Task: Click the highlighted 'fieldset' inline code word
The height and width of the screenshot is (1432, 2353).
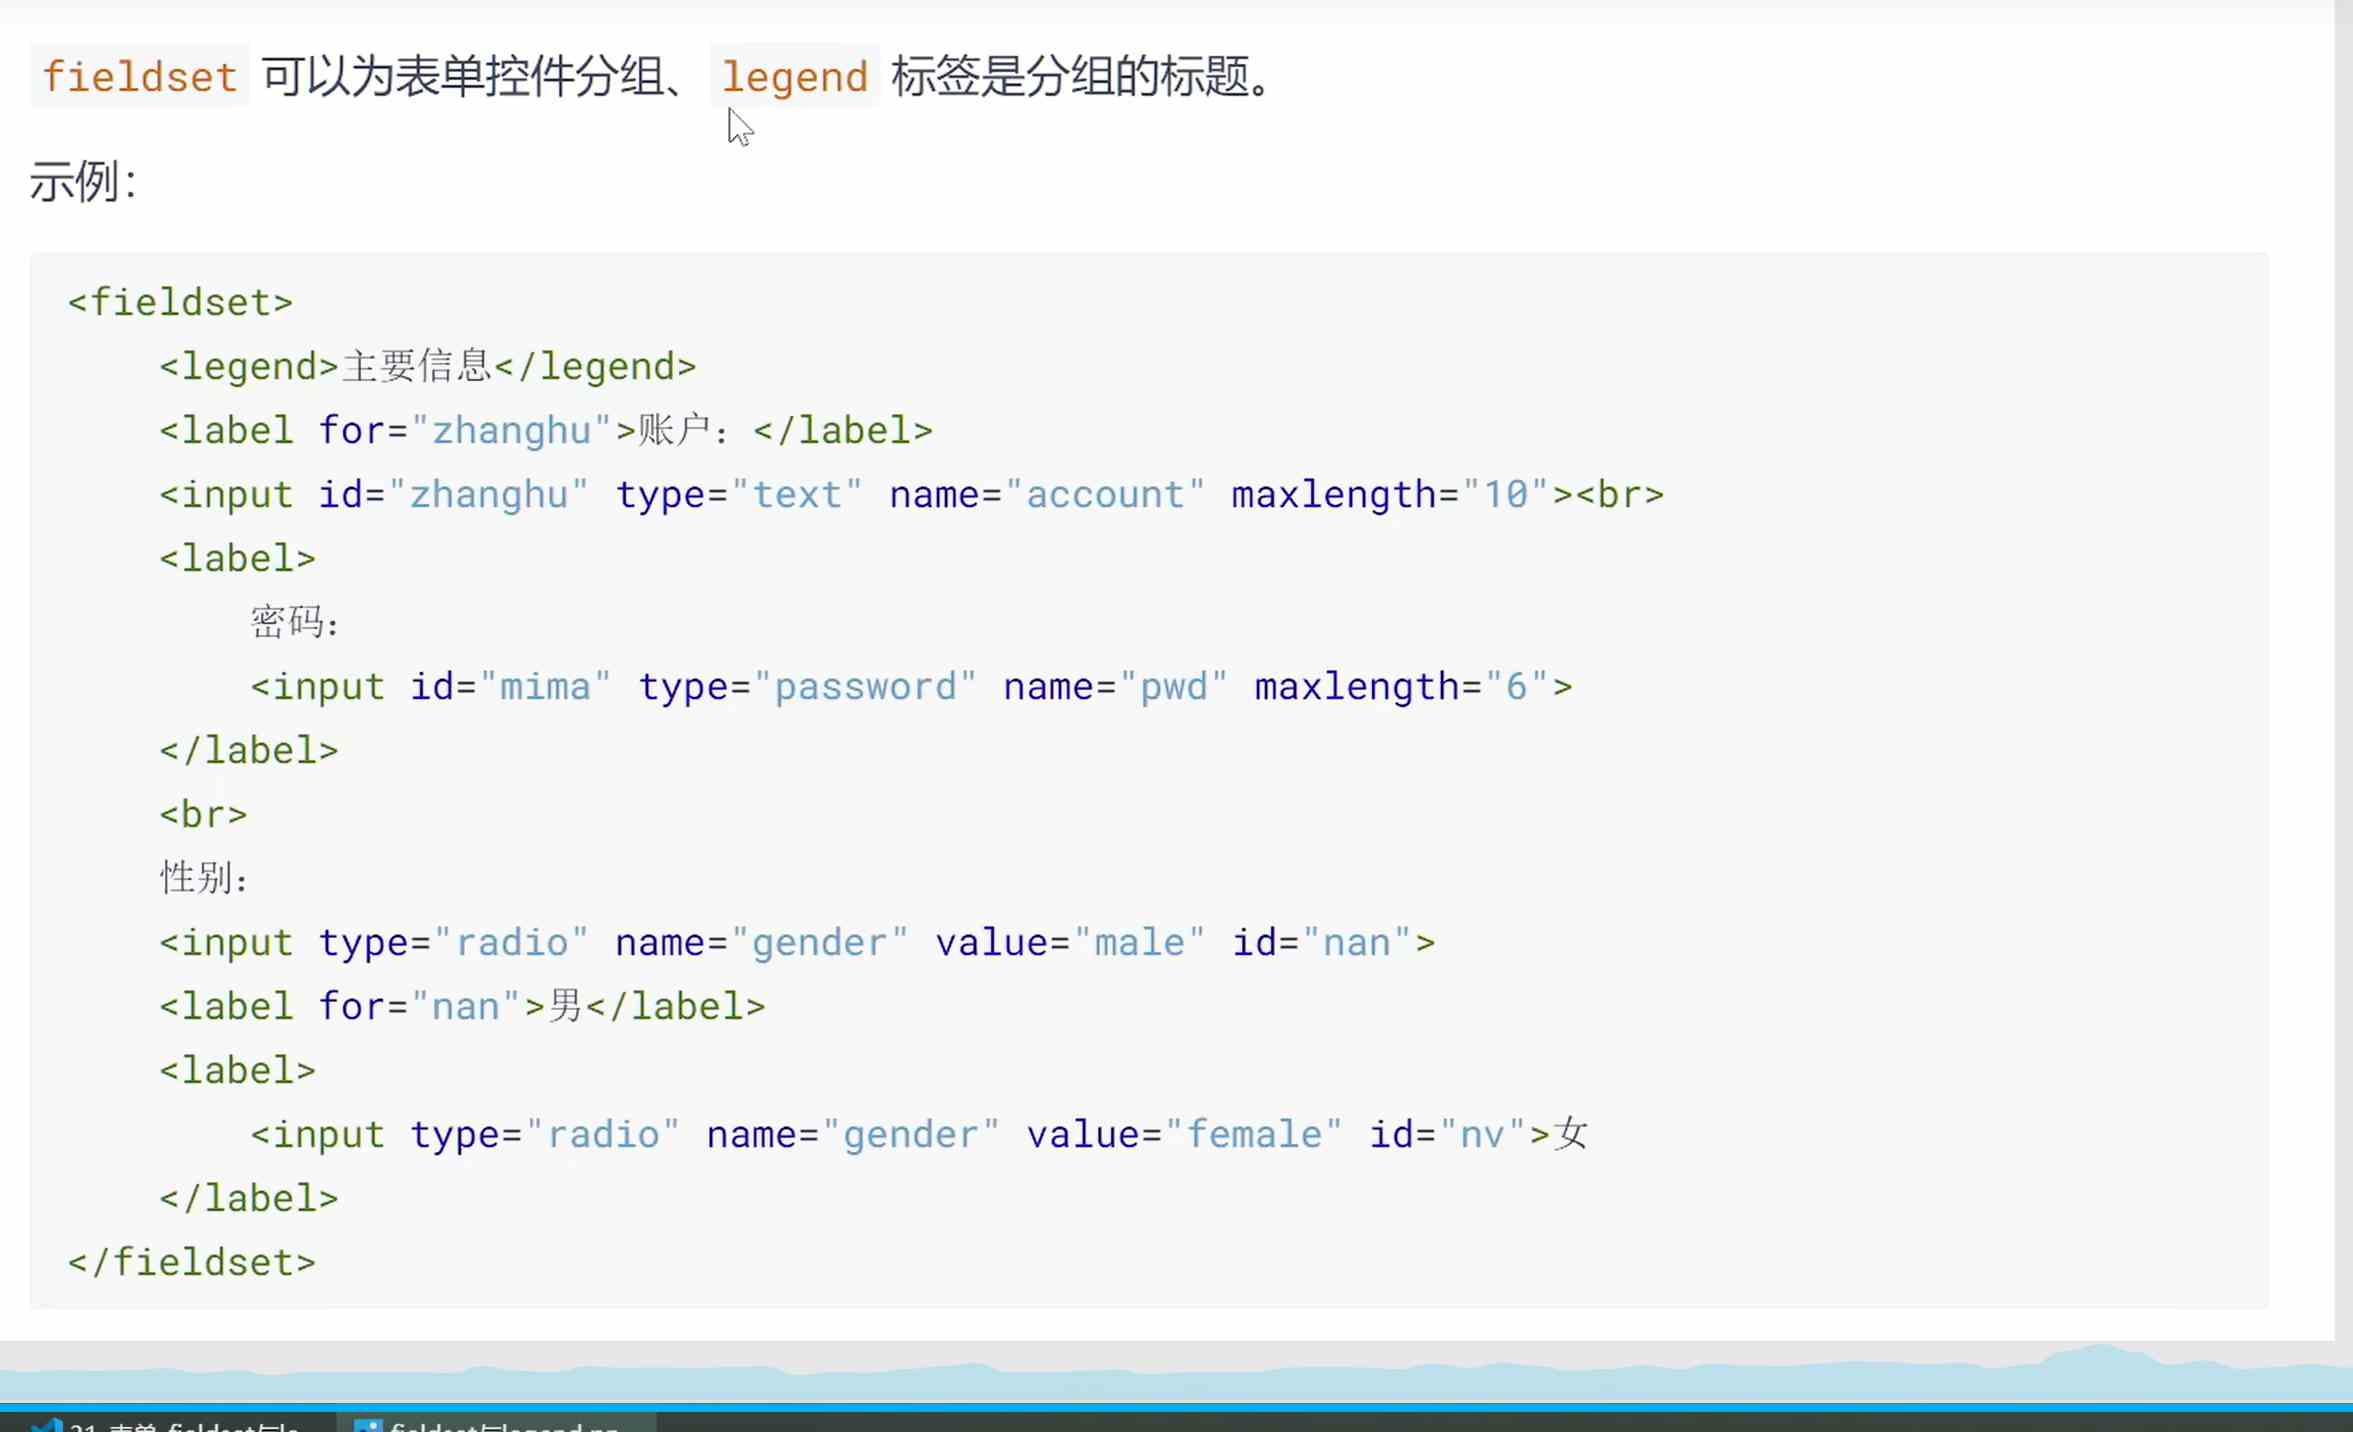Action: [139, 77]
